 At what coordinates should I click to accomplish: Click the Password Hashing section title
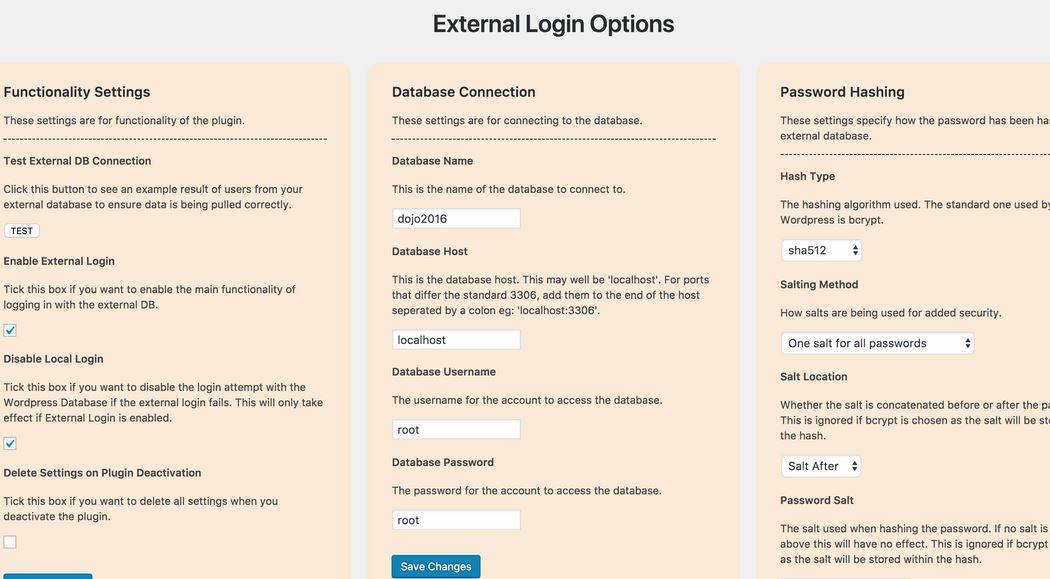tap(842, 92)
